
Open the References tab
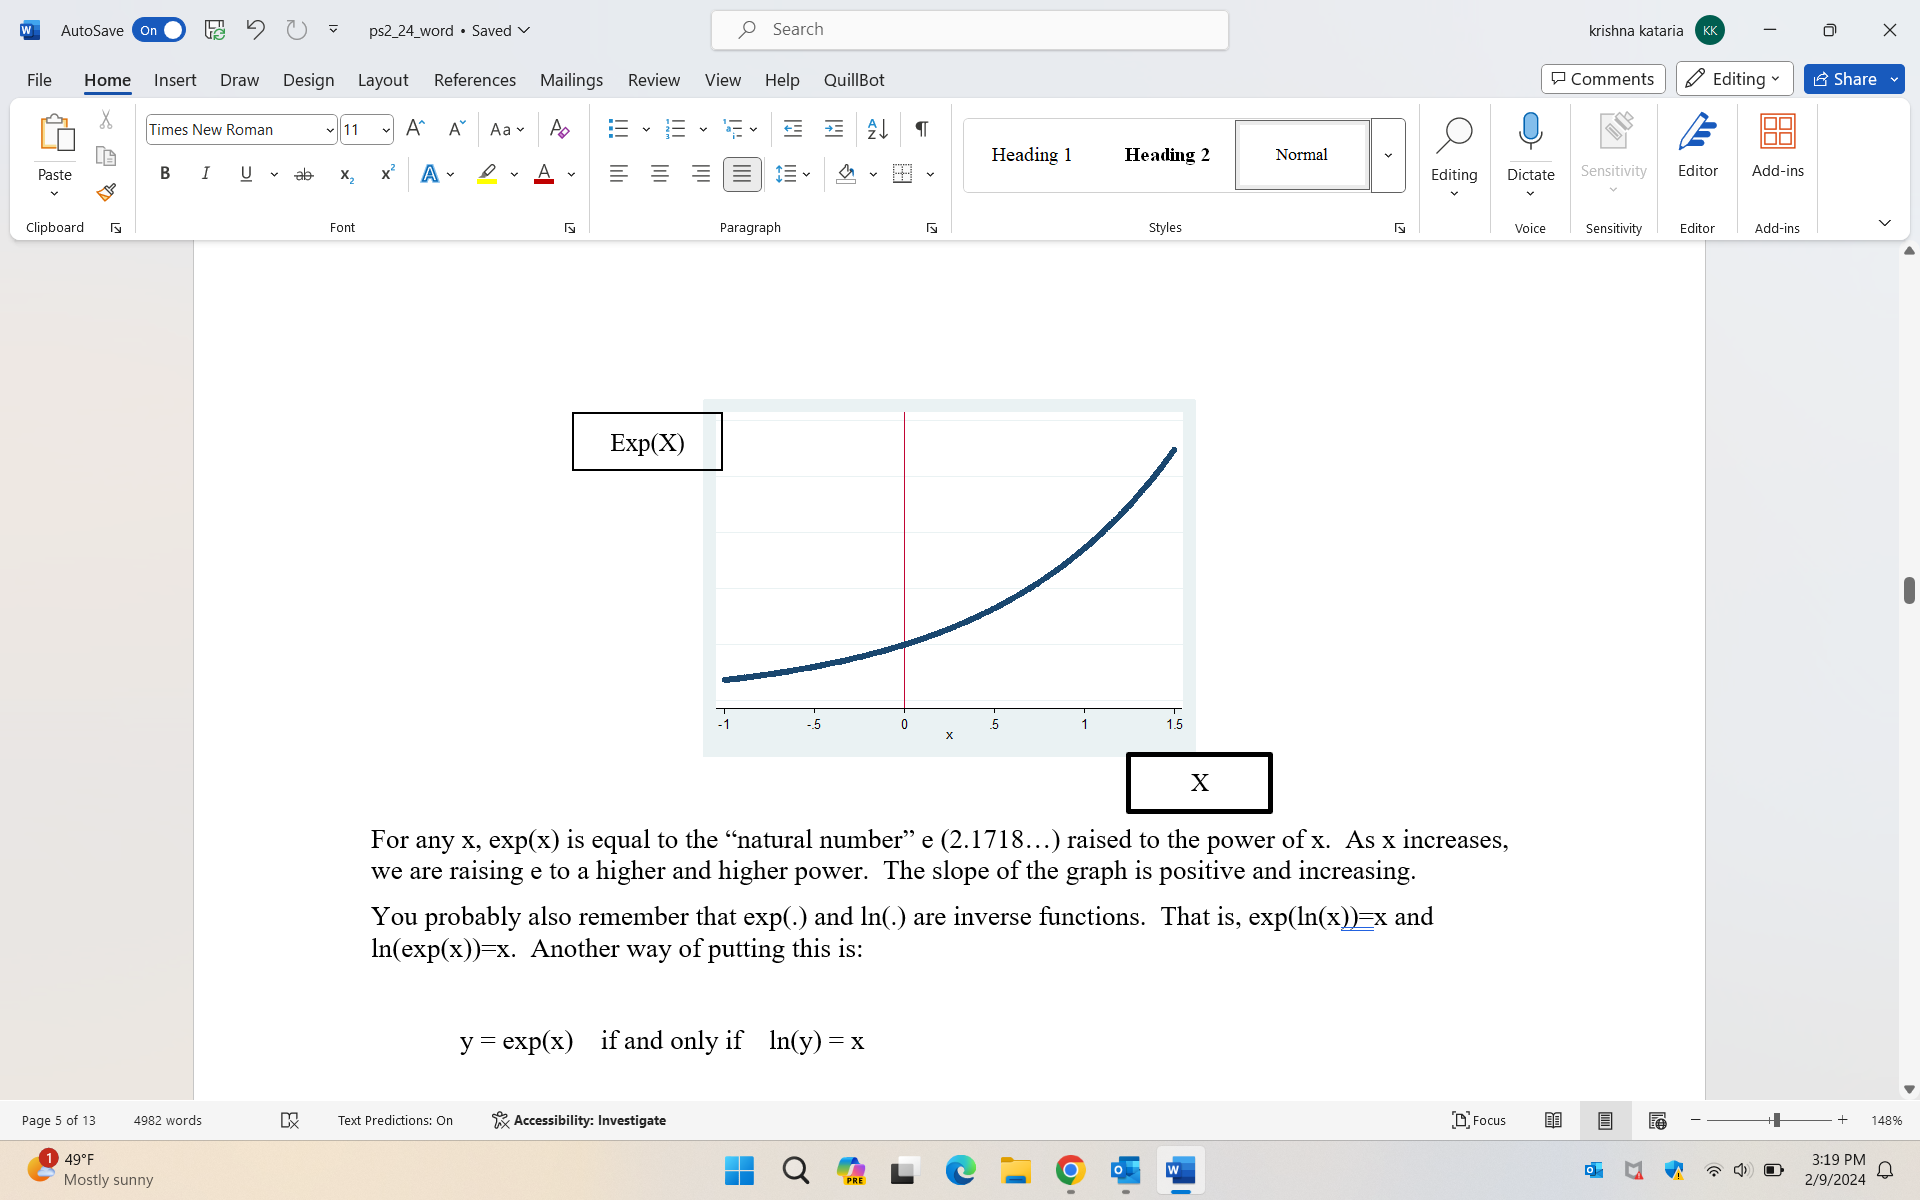point(474,80)
